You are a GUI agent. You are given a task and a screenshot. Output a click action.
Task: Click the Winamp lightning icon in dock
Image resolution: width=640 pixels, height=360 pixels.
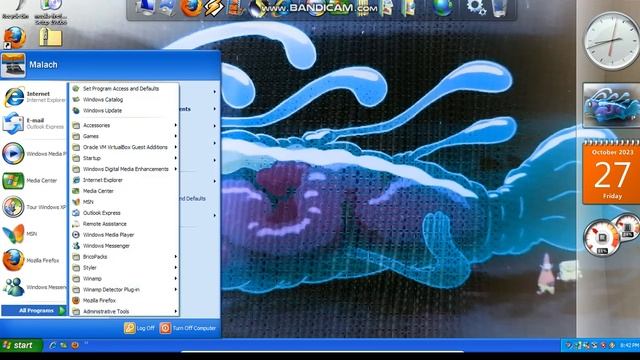[213, 8]
